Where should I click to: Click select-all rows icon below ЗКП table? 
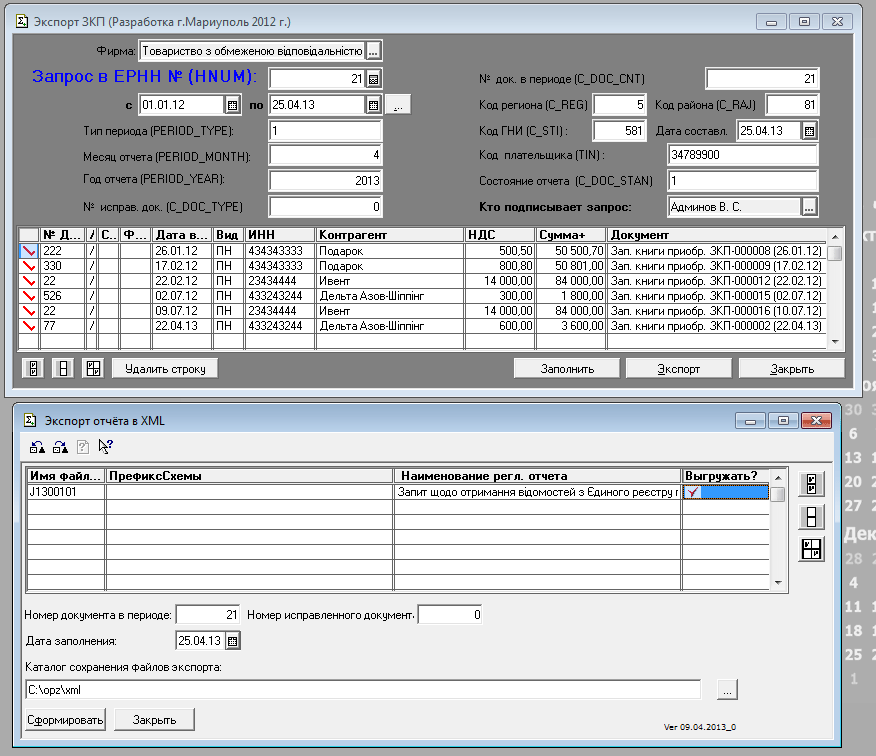tap(34, 369)
